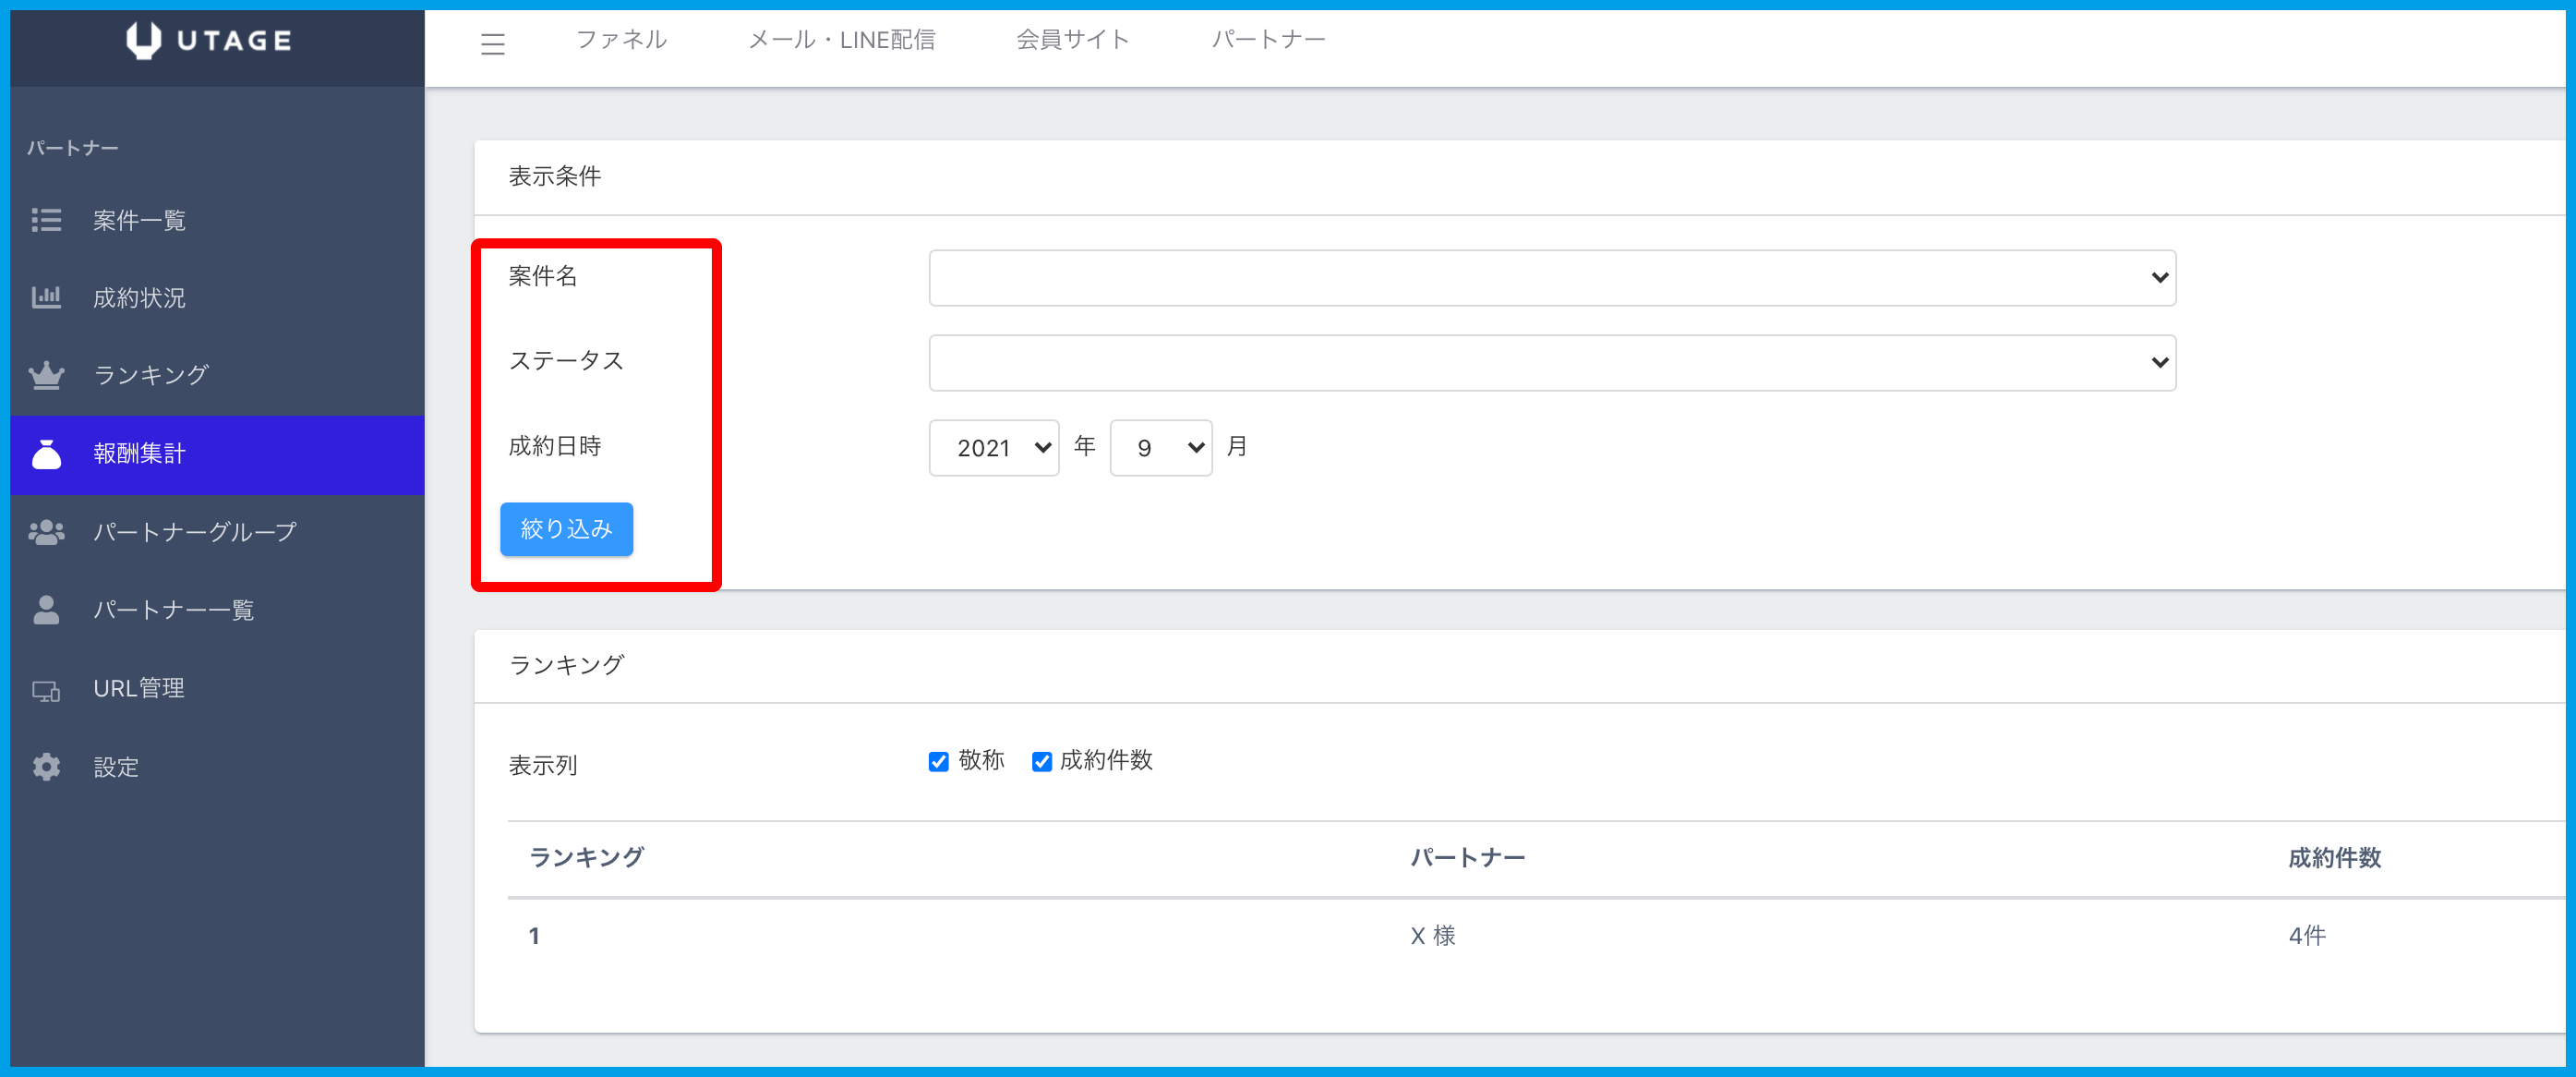Open the year dropdown showing 2021

click(993, 448)
